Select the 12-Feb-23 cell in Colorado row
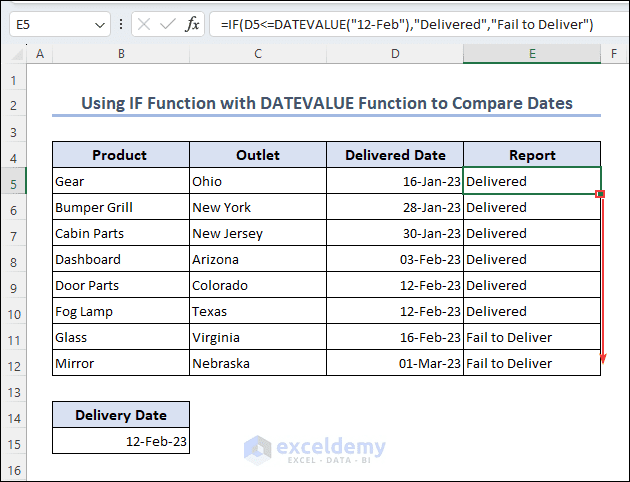630x482 pixels. point(395,285)
